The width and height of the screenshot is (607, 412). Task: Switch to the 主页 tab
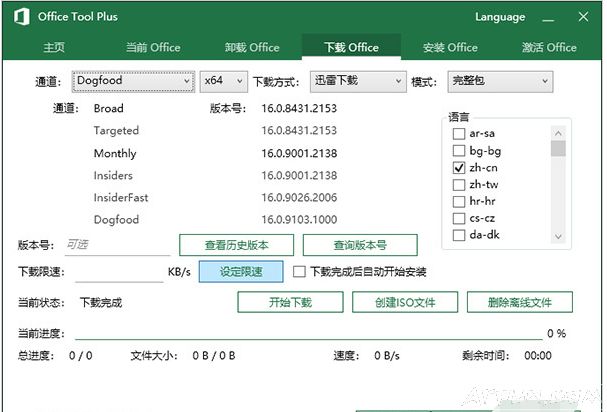54,47
